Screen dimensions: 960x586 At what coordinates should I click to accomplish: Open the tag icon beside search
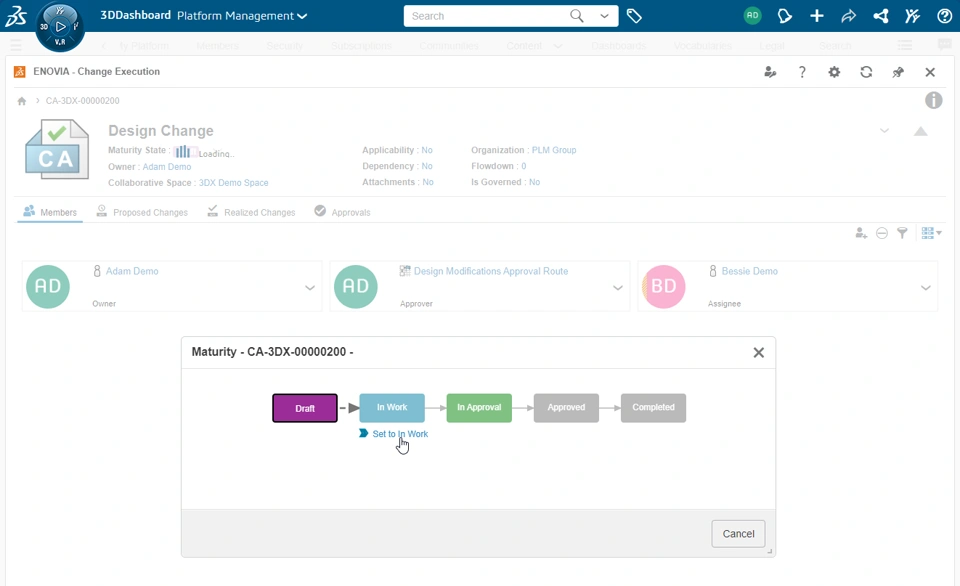point(634,16)
